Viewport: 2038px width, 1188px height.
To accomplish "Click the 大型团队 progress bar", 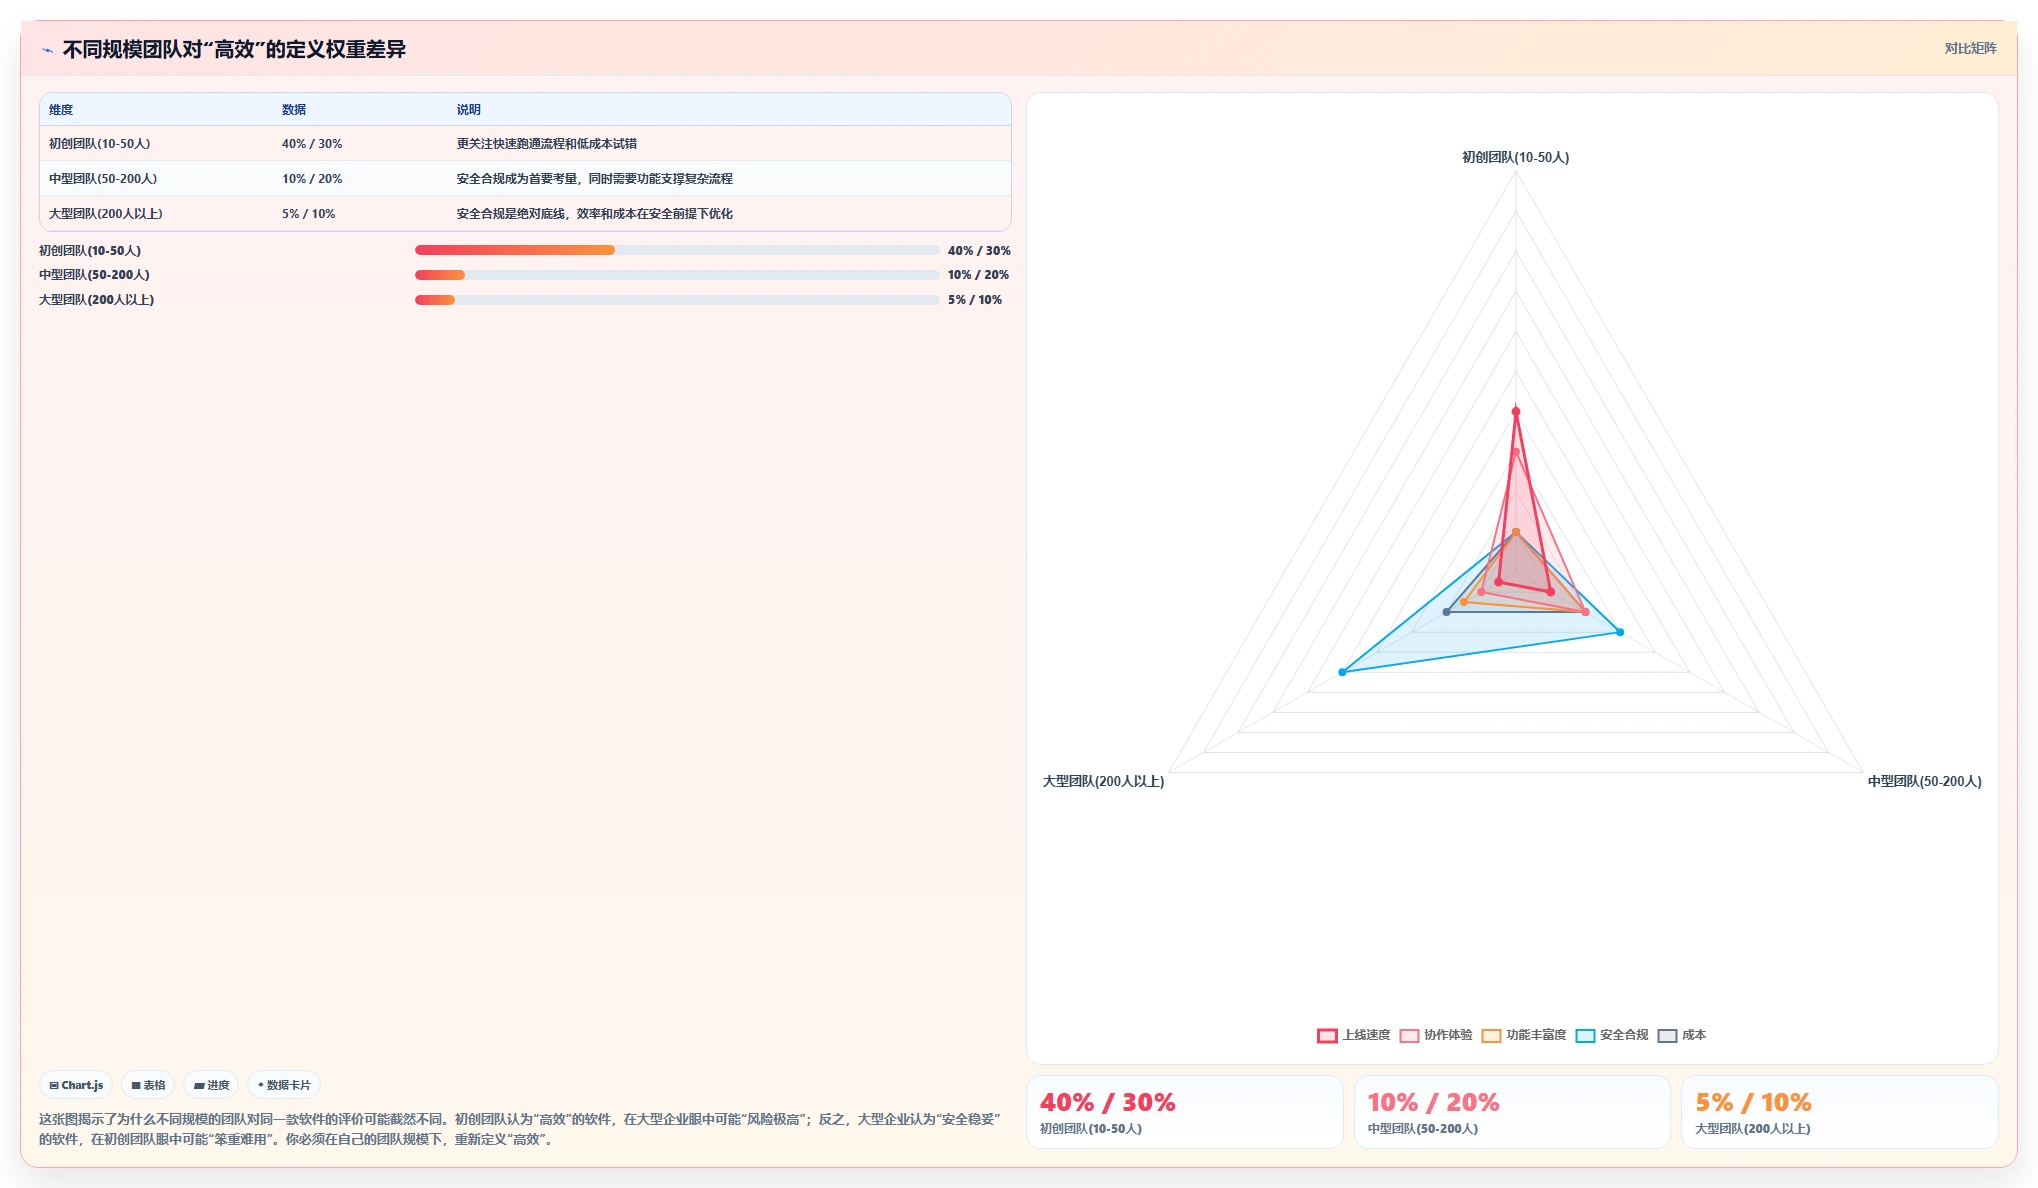I will [x=677, y=300].
